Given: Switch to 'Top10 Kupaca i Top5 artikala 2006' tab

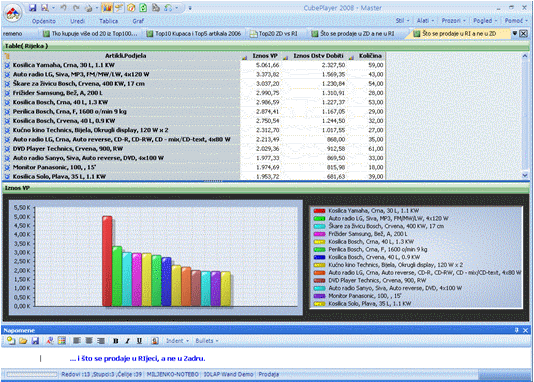Looking at the screenshot, I should pyautogui.click(x=193, y=34).
